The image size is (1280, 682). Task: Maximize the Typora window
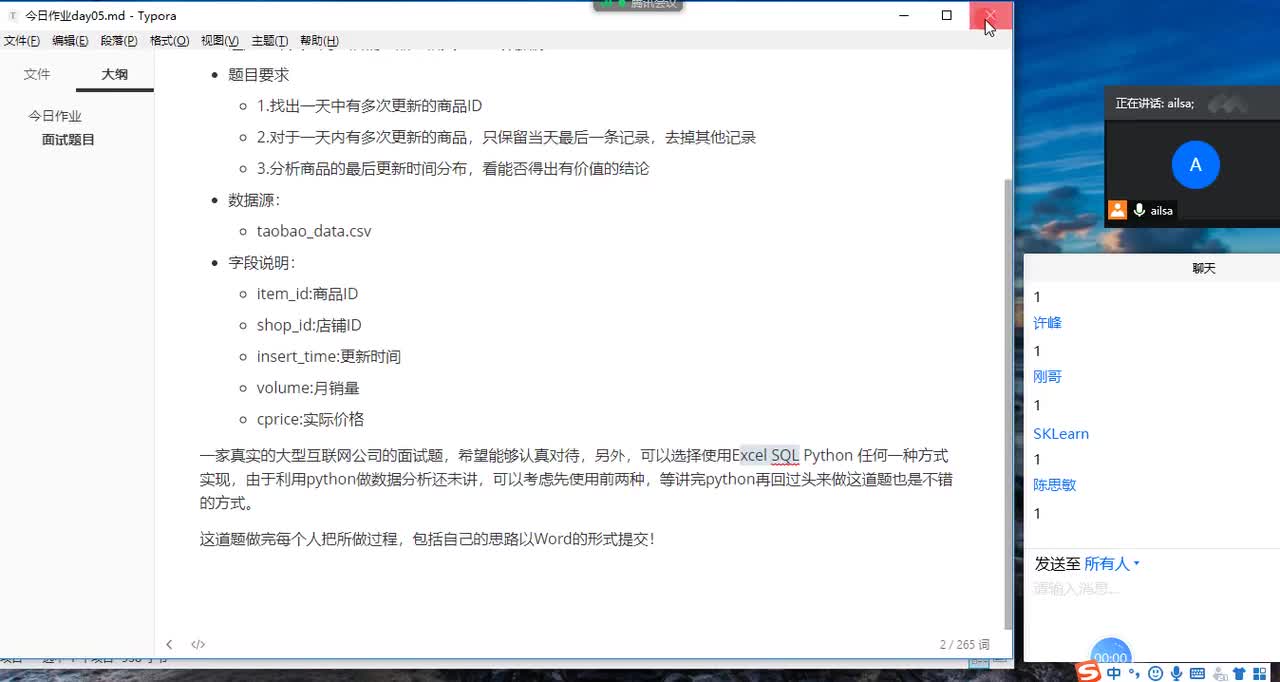point(947,15)
